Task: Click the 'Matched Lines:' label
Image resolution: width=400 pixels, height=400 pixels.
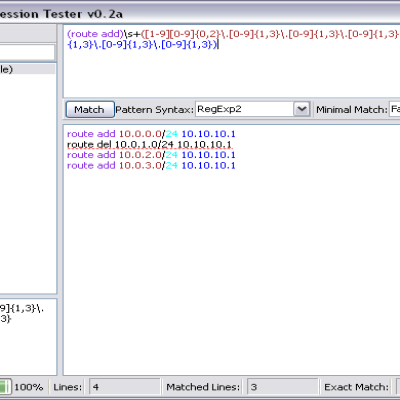Action: click(x=203, y=387)
